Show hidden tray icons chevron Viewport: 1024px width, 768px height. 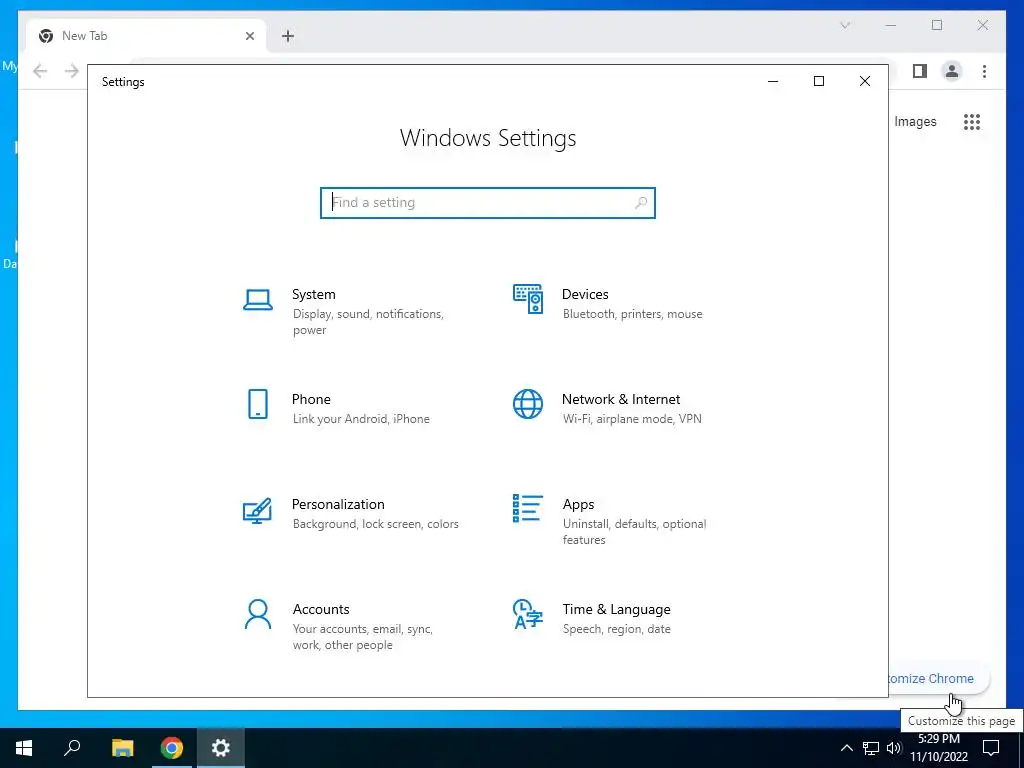coord(846,748)
